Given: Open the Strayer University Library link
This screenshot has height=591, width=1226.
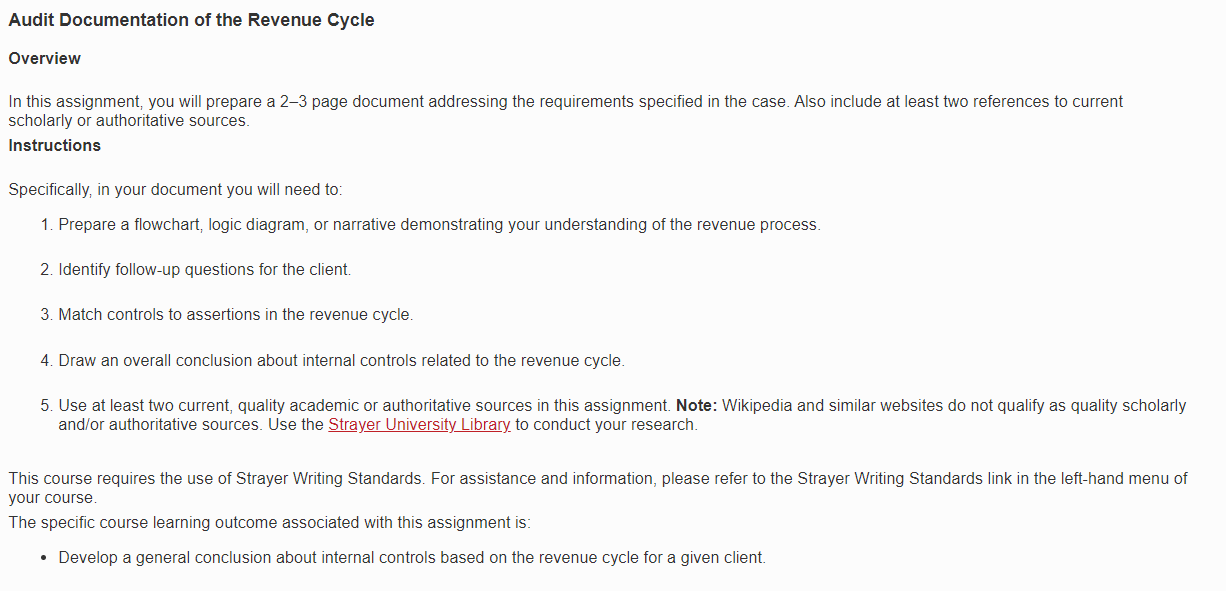Looking at the screenshot, I should 419,424.
